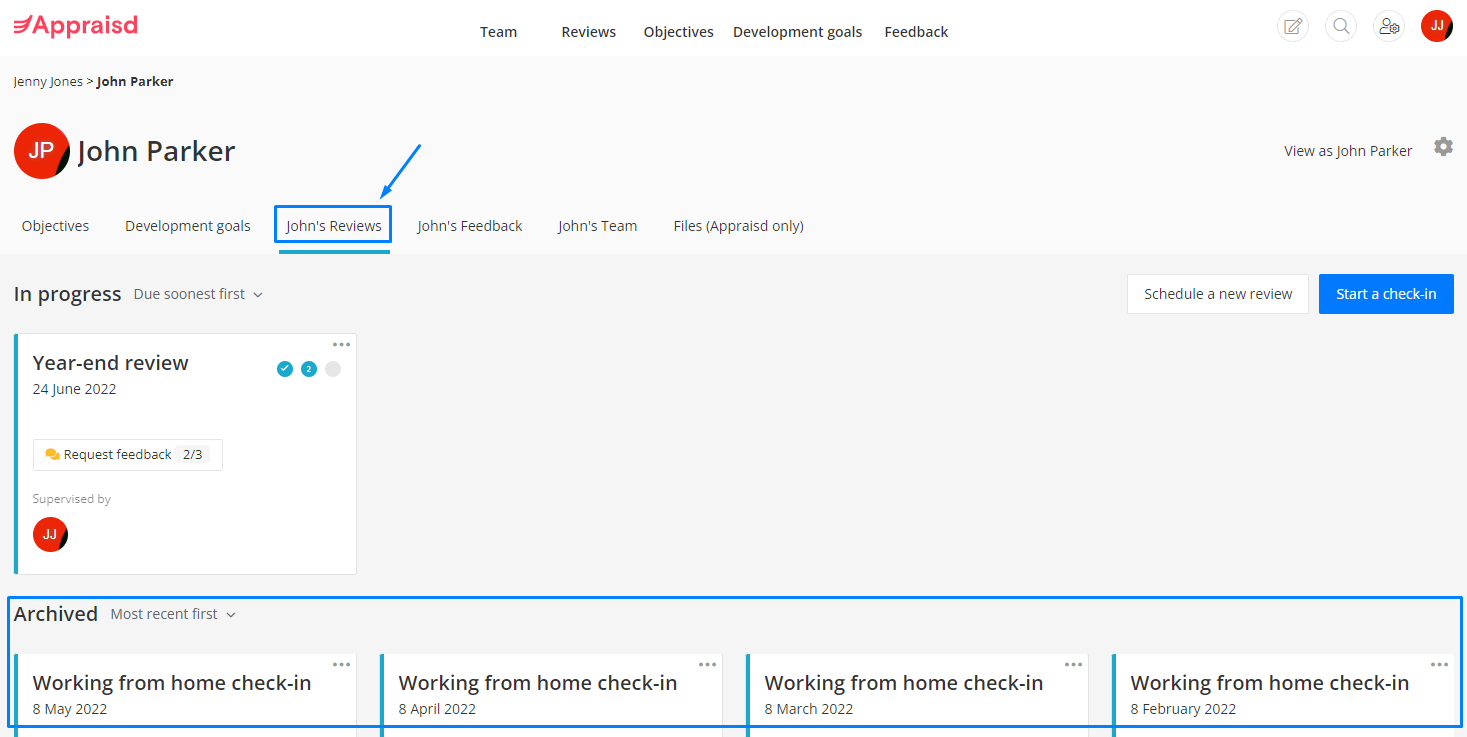Open the Year-end review title
1467x737 pixels.
tap(110, 363)
